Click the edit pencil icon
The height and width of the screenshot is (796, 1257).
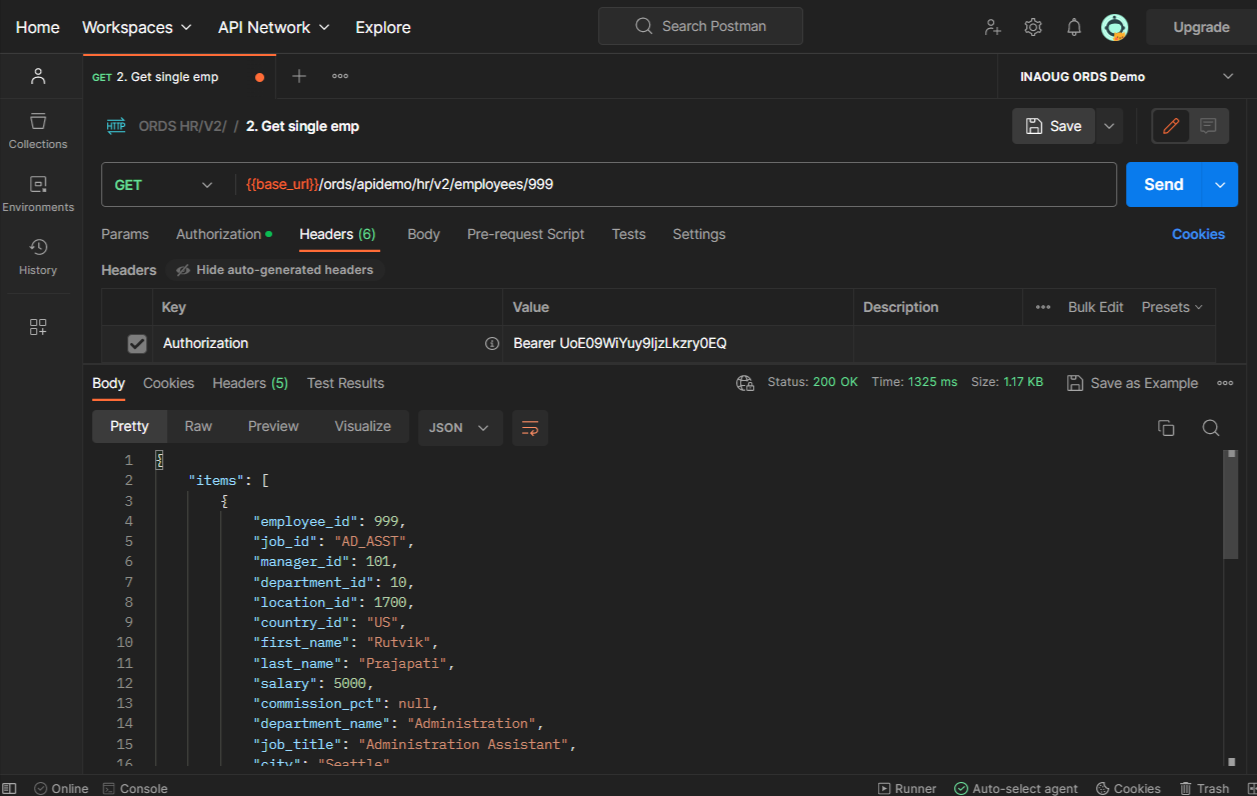1171,126
